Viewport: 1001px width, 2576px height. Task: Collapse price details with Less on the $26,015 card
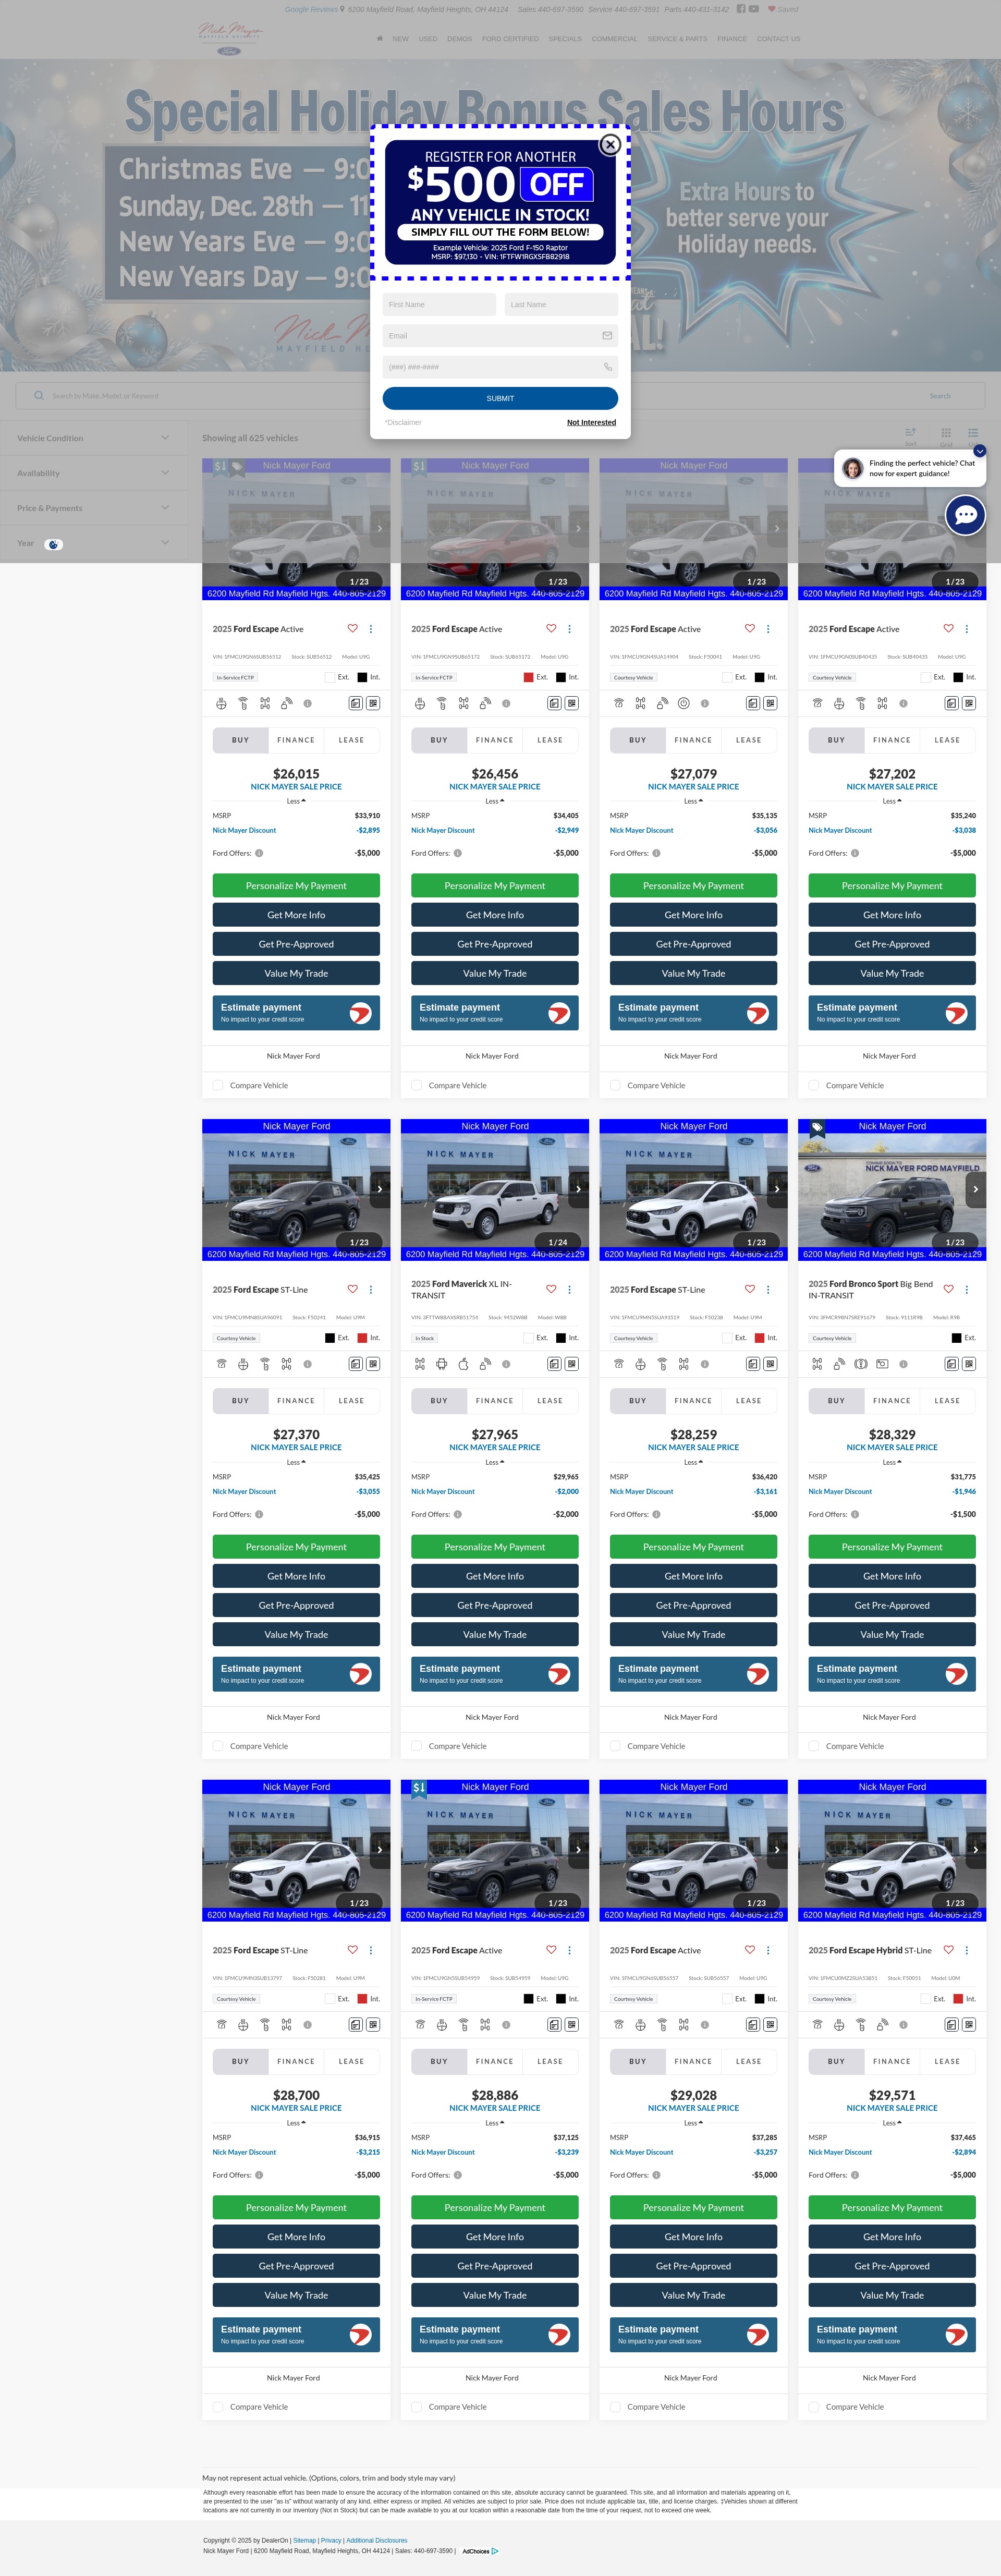click(296, 801)
